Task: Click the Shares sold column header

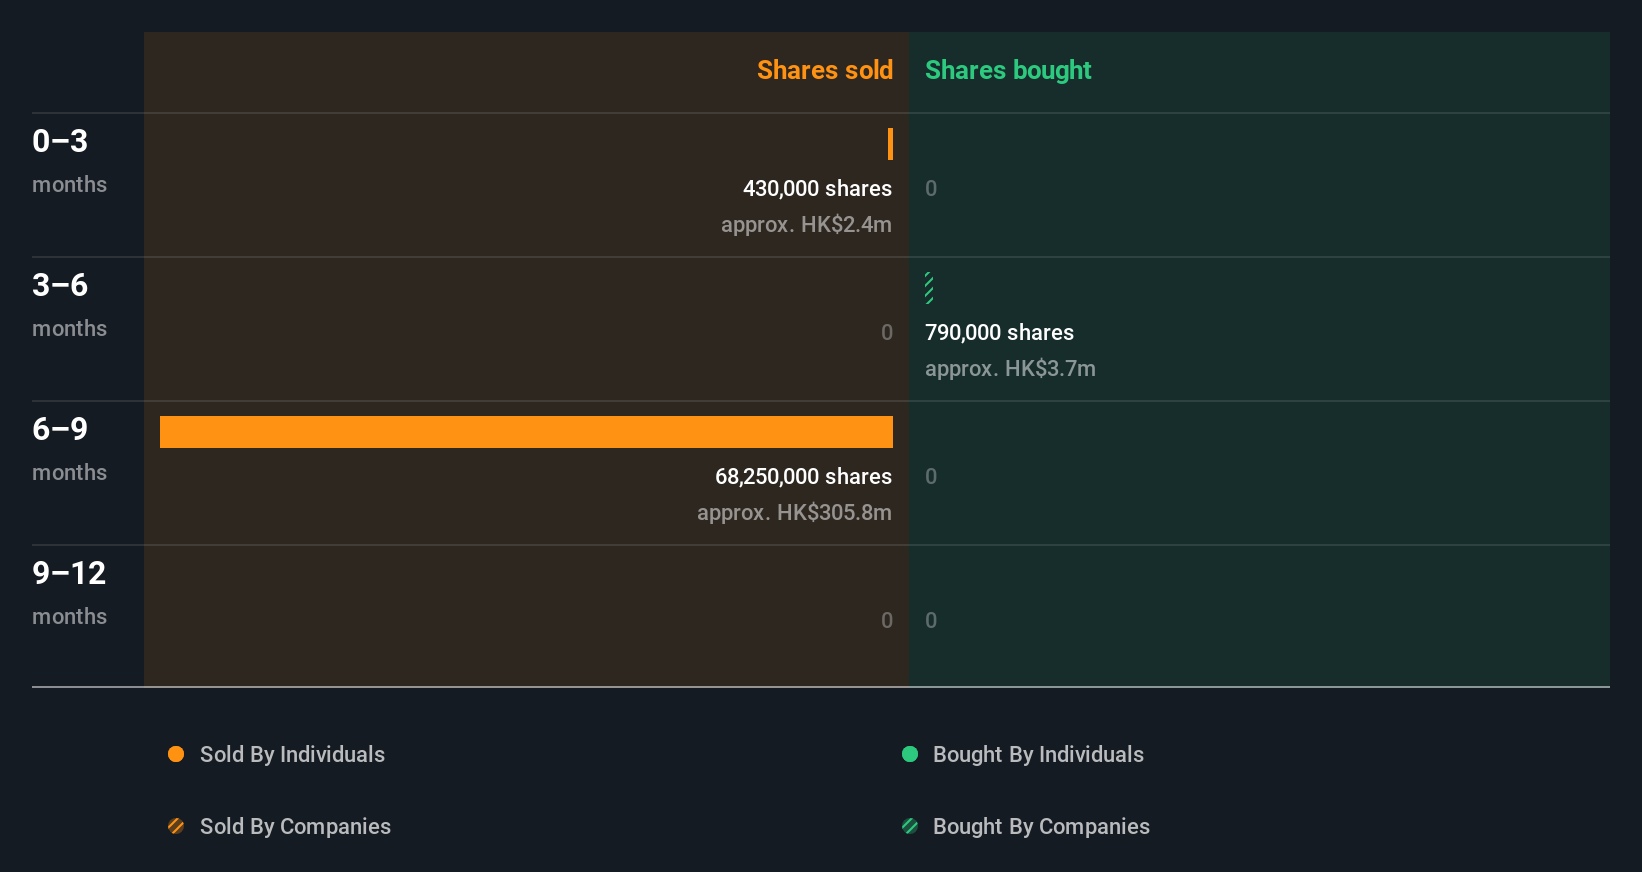Action: click(825, 70)
